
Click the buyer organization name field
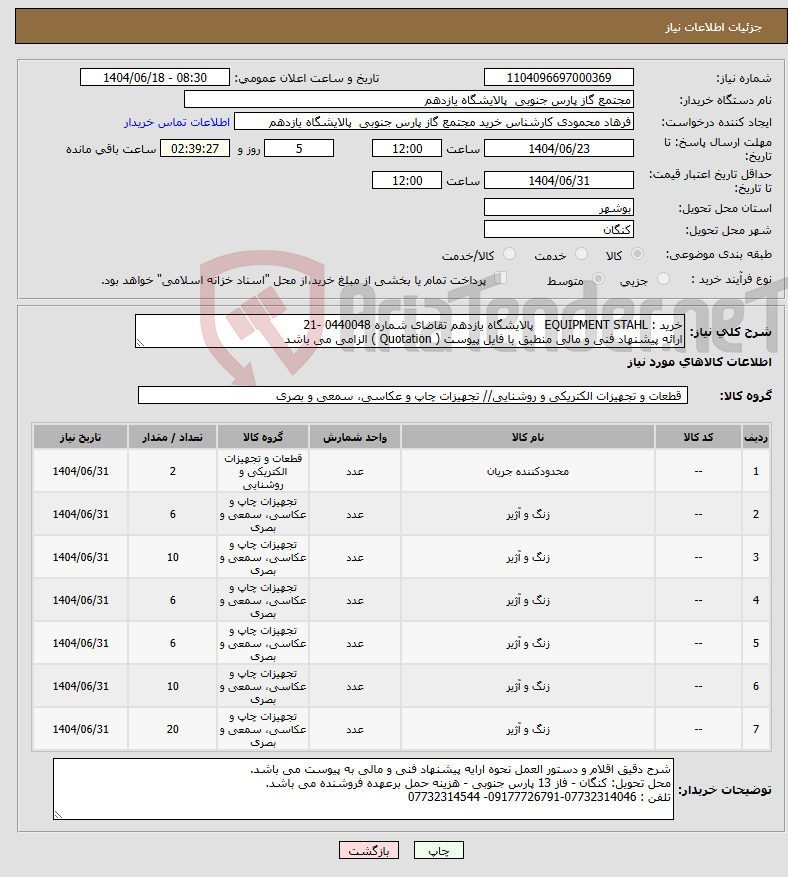(409, 100)
